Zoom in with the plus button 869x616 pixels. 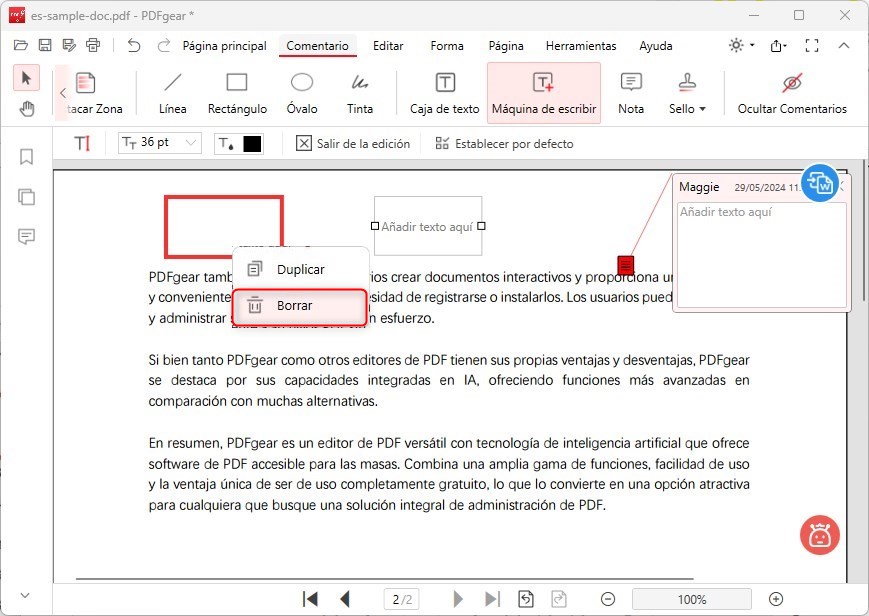(776, 599)
